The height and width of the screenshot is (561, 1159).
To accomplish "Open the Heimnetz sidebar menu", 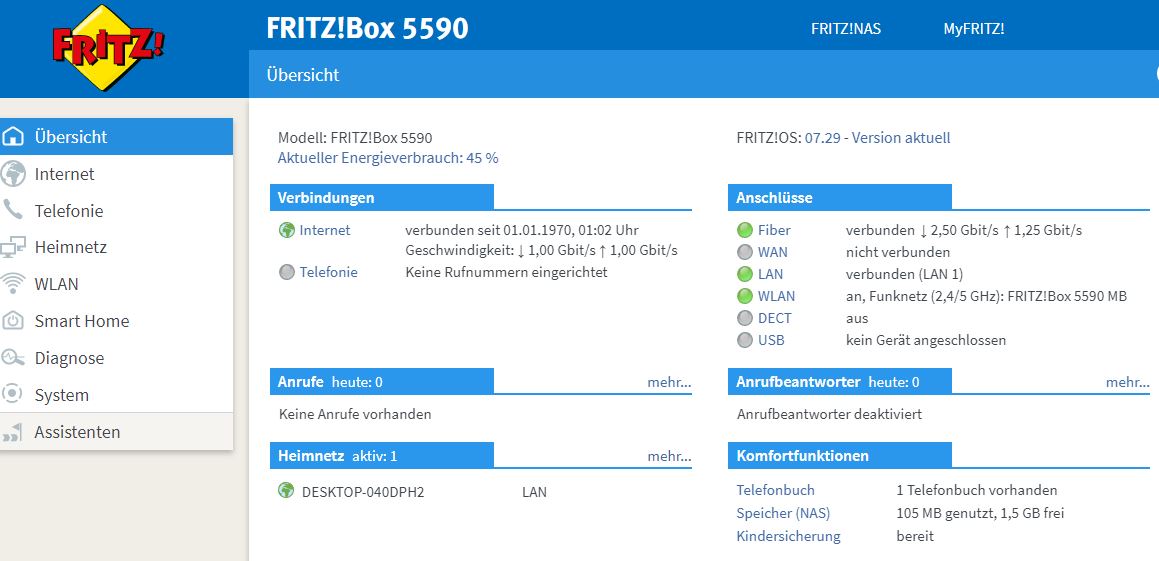I will (116, 248).
